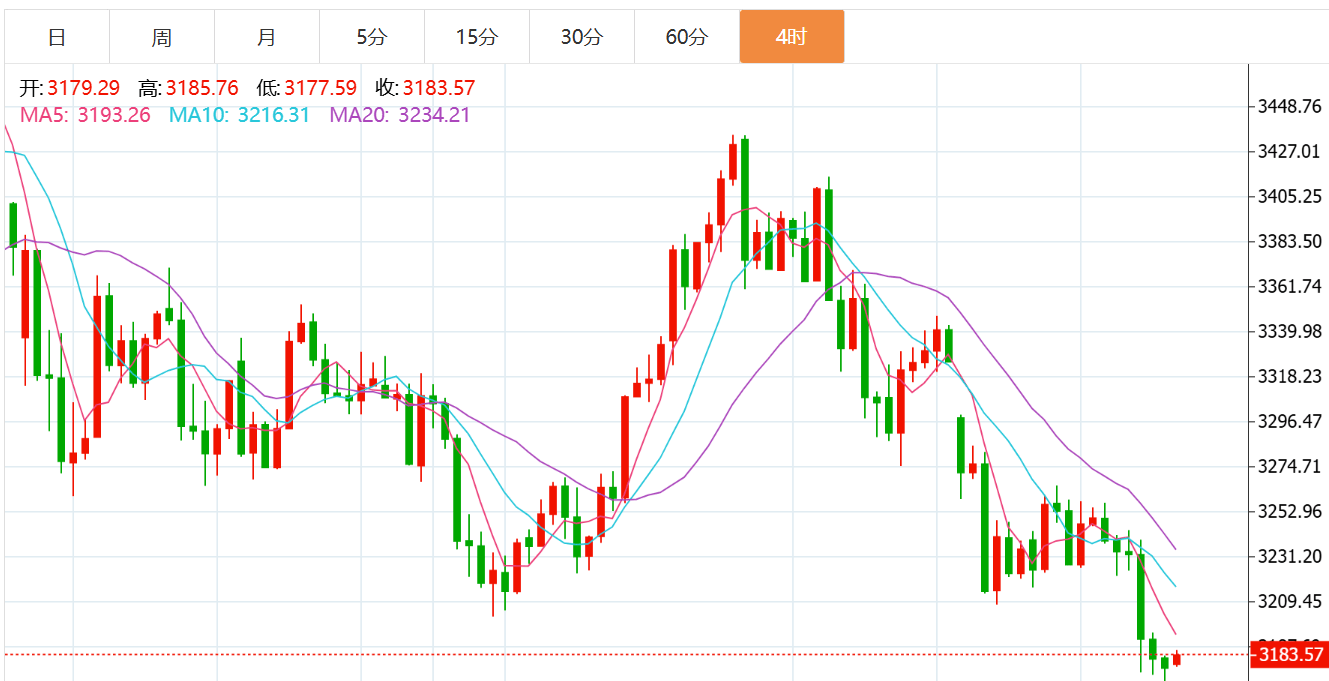Click the active orange 4时 tab
Image resolution: width=1329 pixels, height=681 pixels.
pyautogui.click(x=791, y=38)
